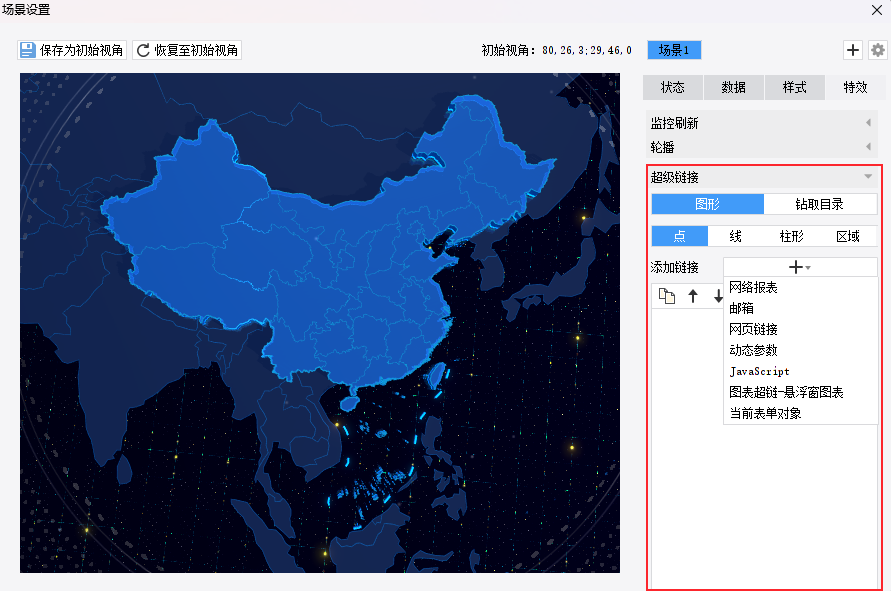Image resolution: width=891 pixels, height=591 pixels.
Task: Open the add link plus dropdown
Action: (x=800, y=267)
